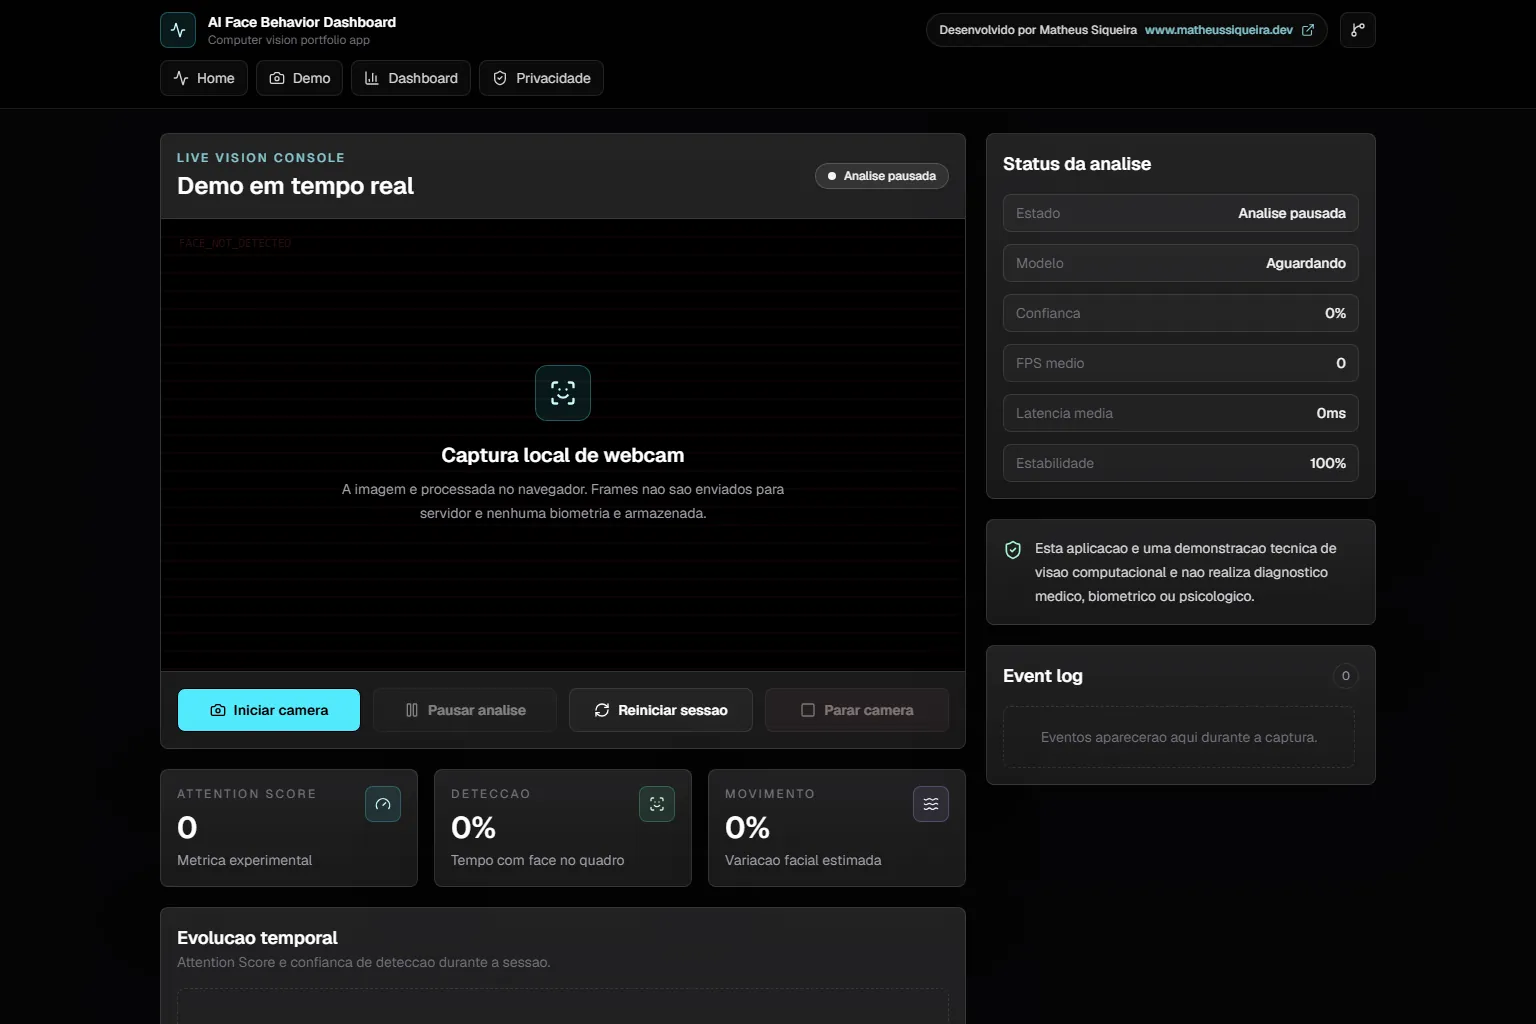The image size is (1536, 1024).
Task: Click Reiniciar sessao button
Action: 661,710
